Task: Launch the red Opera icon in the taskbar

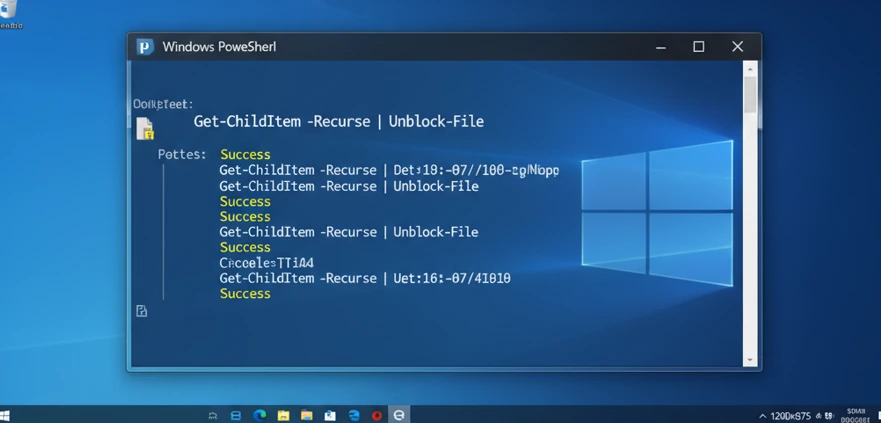Action: pyautogui.click(x=377, y=416)
